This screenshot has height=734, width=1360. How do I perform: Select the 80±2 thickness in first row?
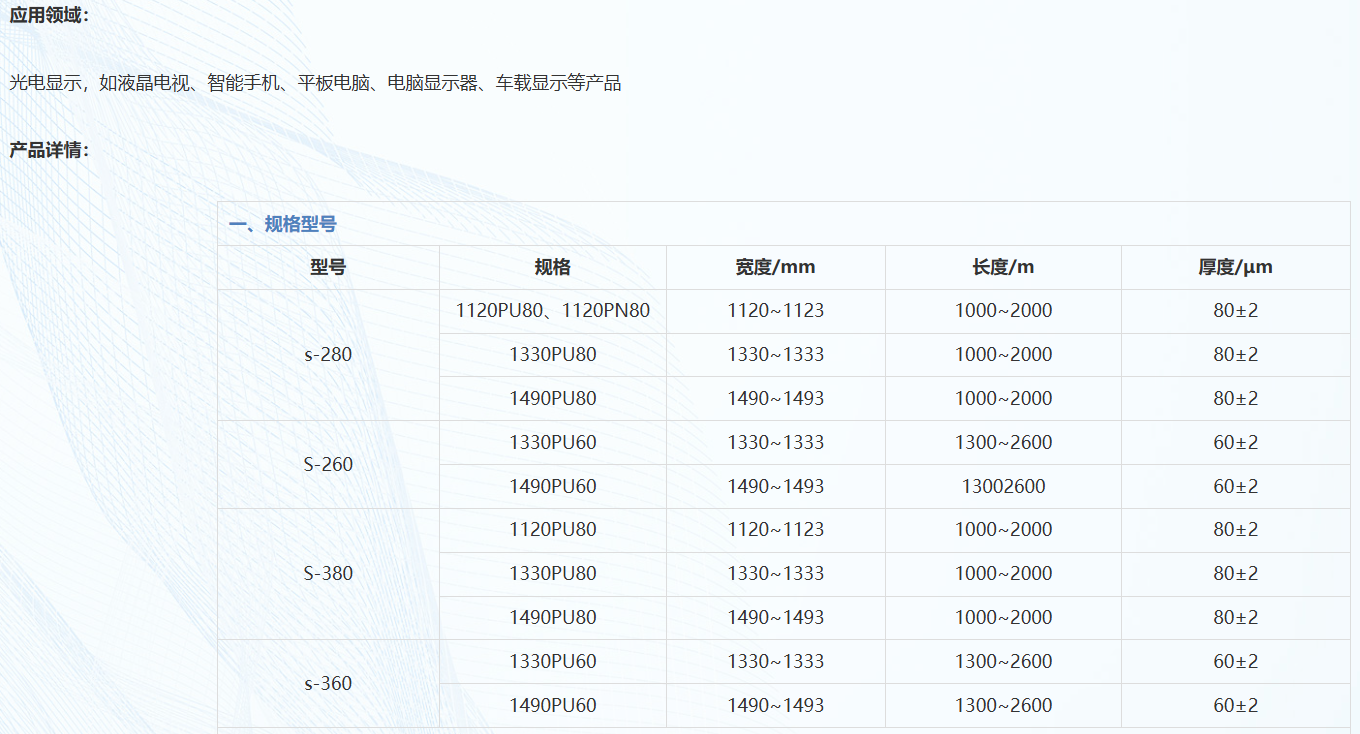pyautogui.click(x=1235, y=311)
